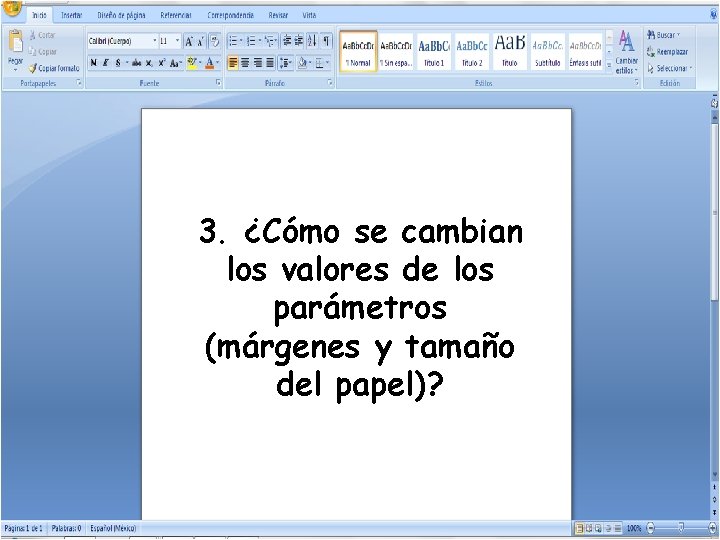Shrink font size with the shrink-font icon

201,41
